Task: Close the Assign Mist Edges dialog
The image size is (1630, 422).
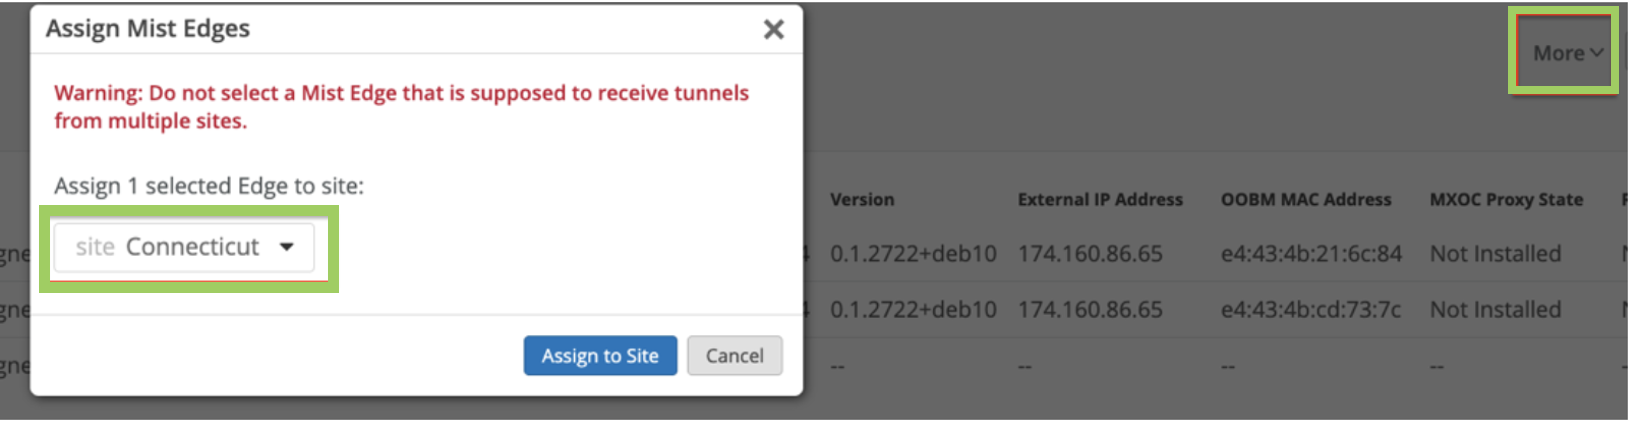Action: point(773,30)
